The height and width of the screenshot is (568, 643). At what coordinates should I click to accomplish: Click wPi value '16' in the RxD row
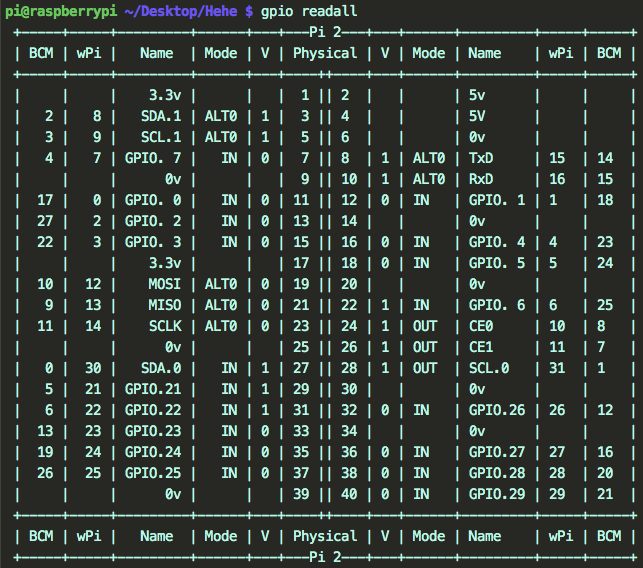(557, 179)
